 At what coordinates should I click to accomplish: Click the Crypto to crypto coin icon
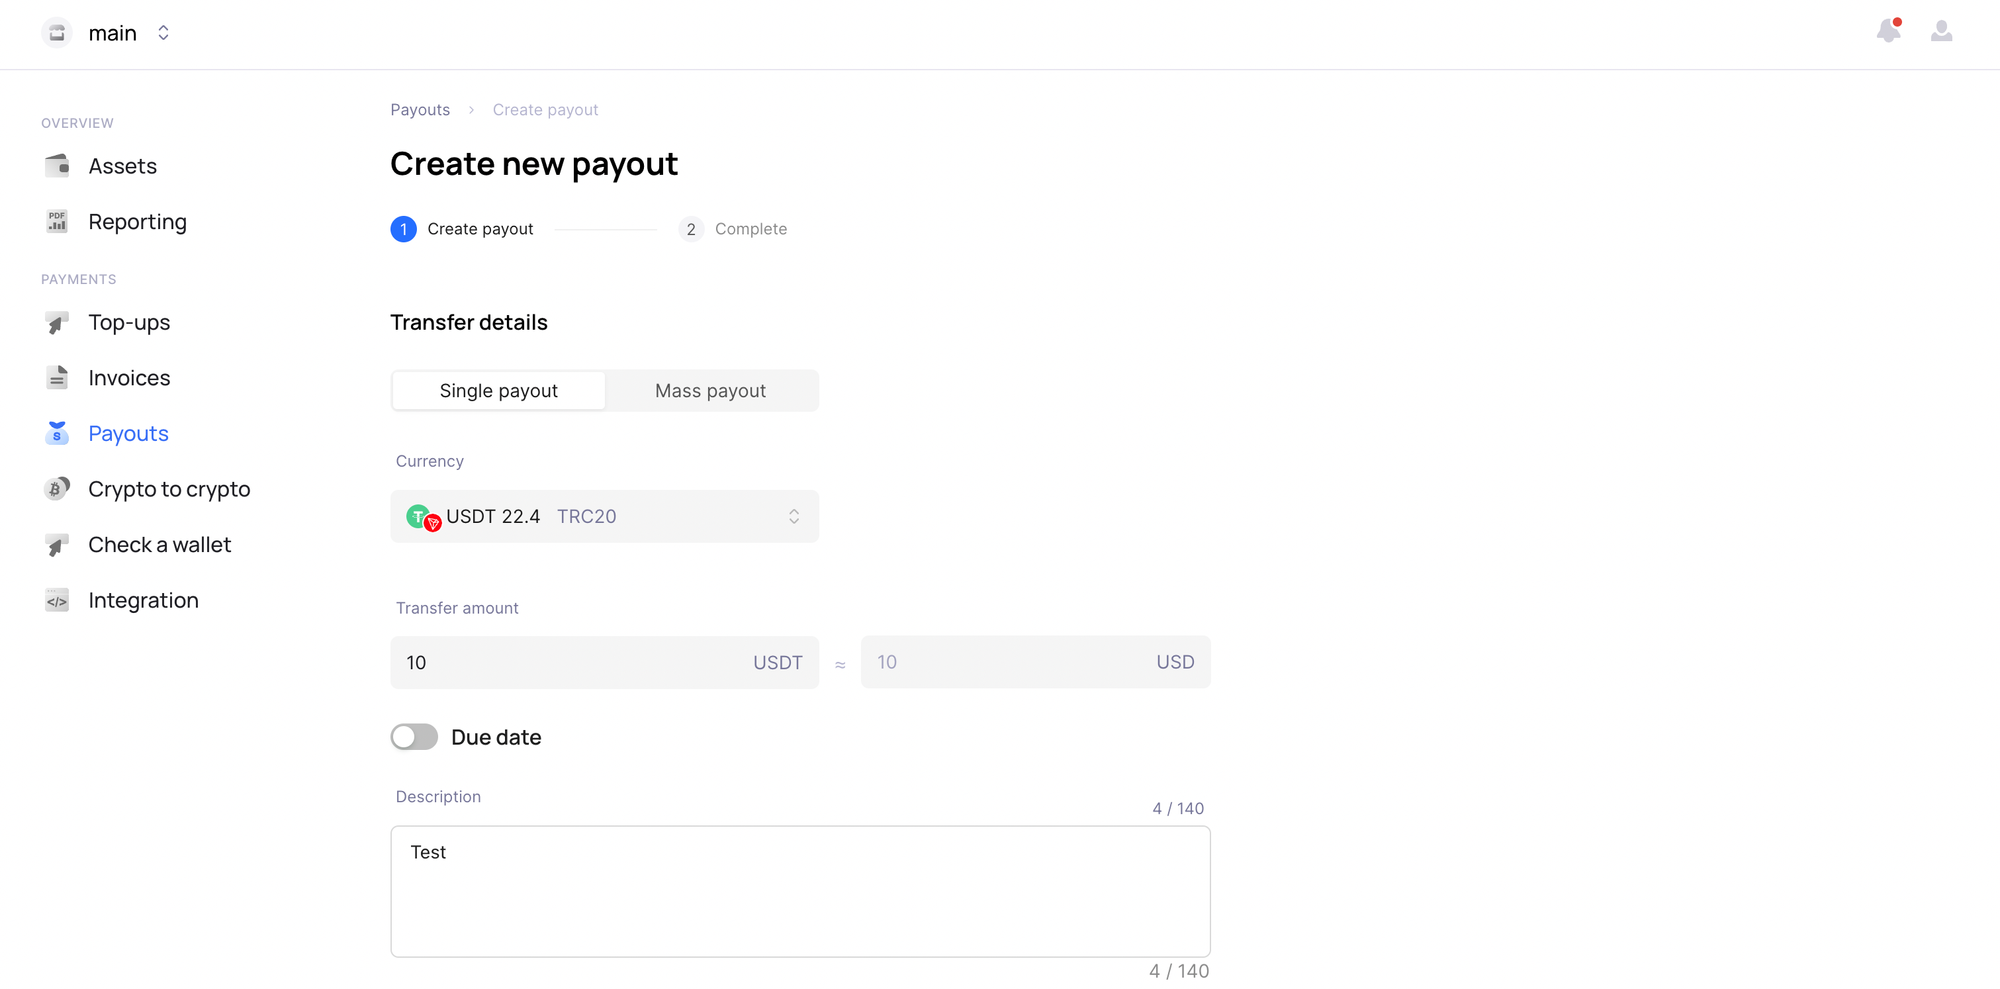click(x=57, y=489)
